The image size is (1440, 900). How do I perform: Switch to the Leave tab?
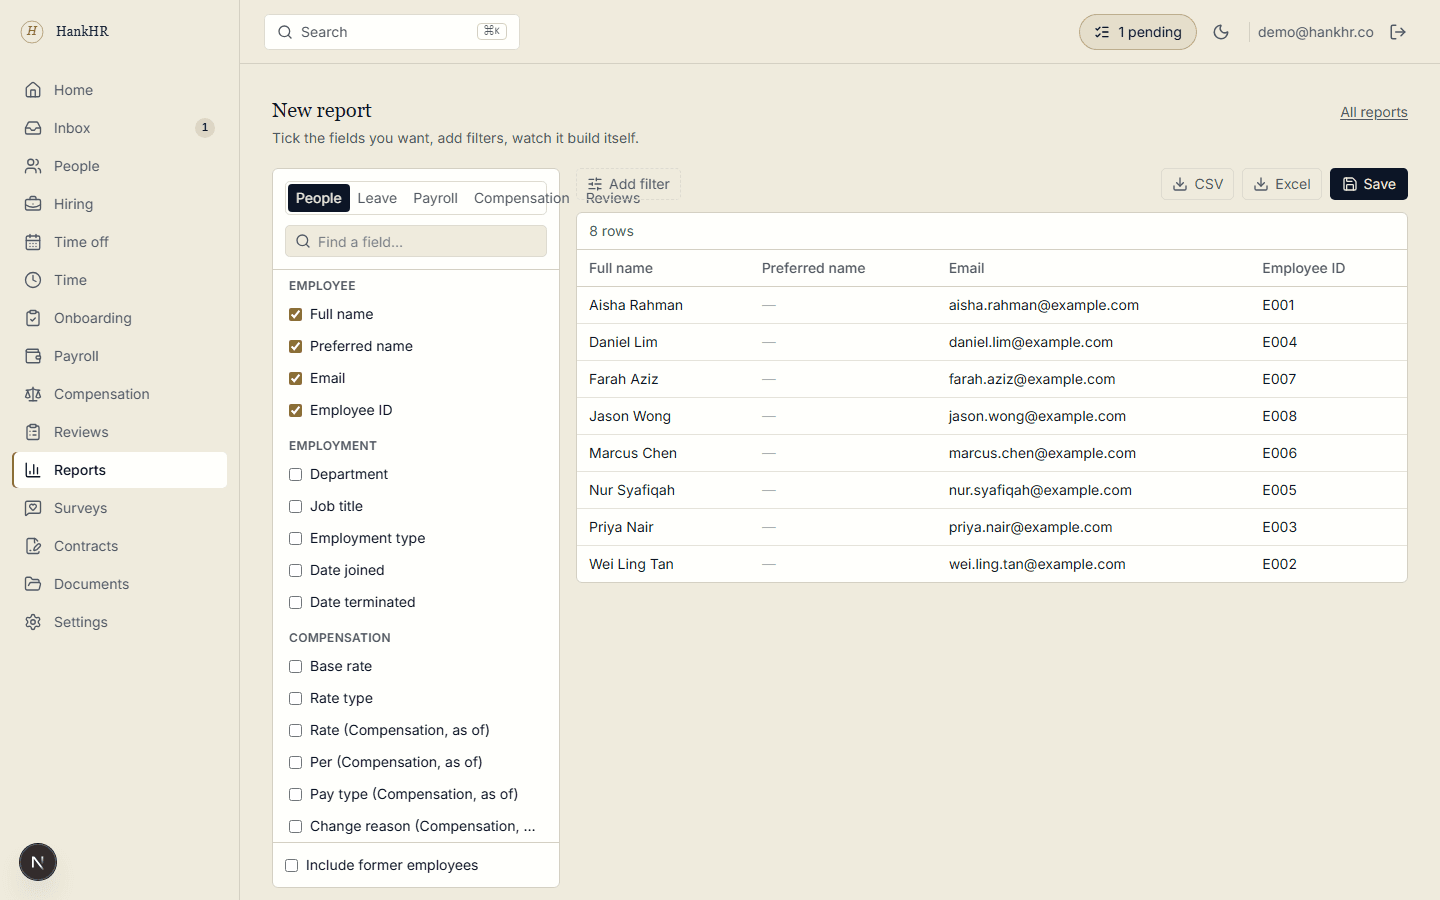[377, 198]
